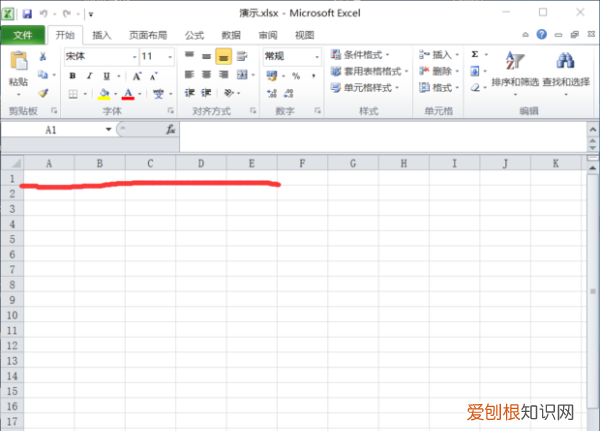Open the insert function fx button
The width and height of the screenshot is (600, 431).
click(170, 130)
